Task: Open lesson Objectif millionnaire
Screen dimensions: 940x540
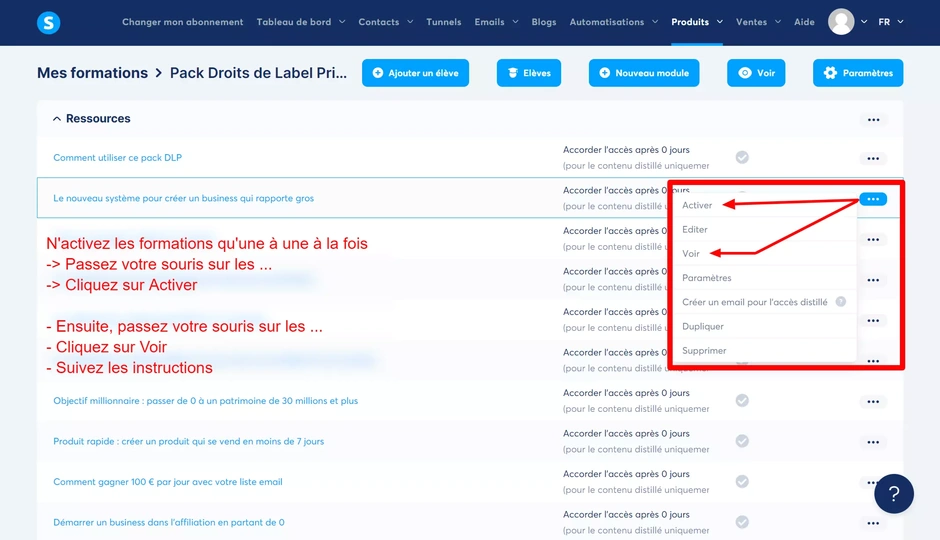Action: pyautogui.click(x=206, y=401)
